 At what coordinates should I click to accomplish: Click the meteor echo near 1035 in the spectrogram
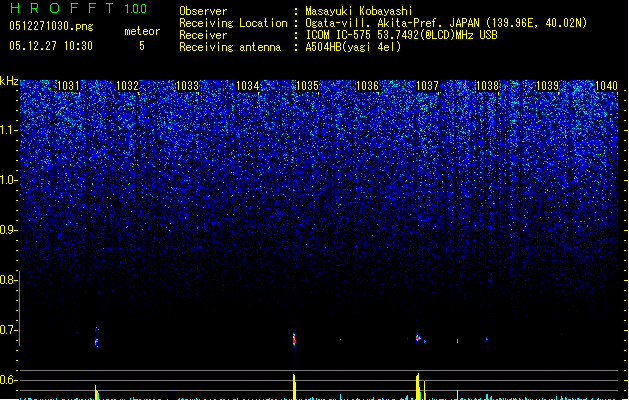pyautogui.click(x=294, y=340)
